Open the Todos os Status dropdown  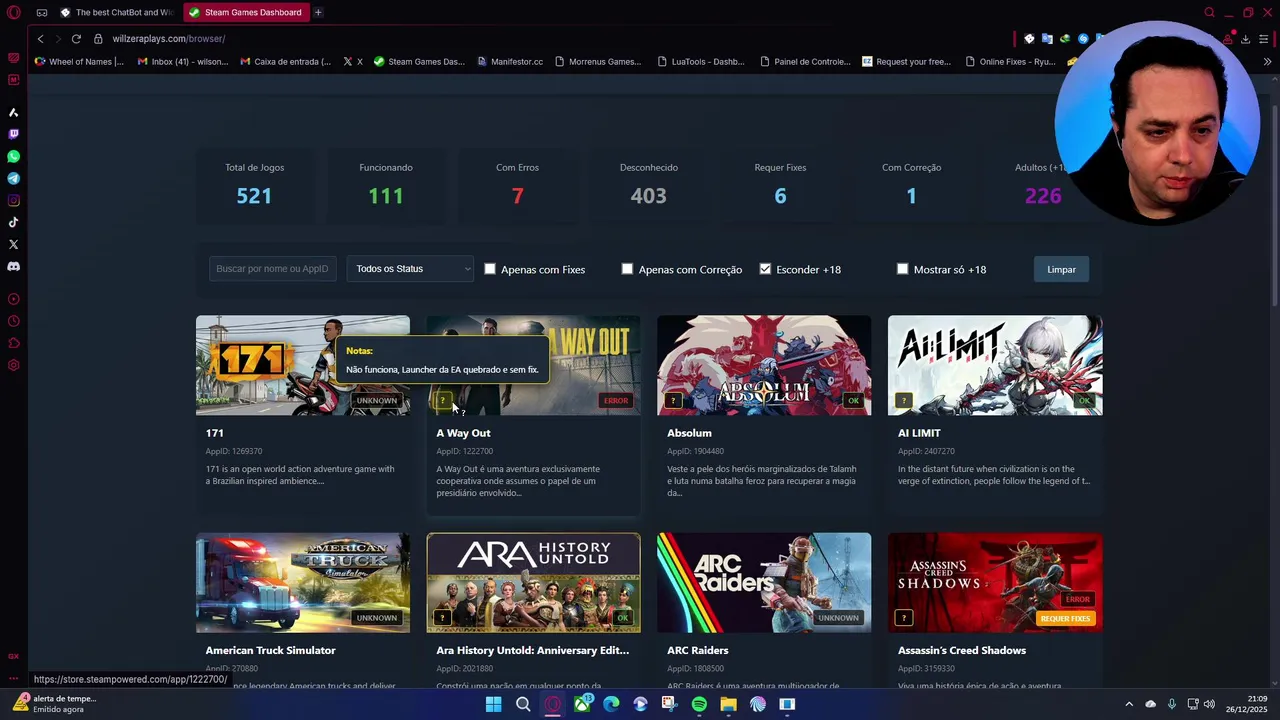(410, 269)
